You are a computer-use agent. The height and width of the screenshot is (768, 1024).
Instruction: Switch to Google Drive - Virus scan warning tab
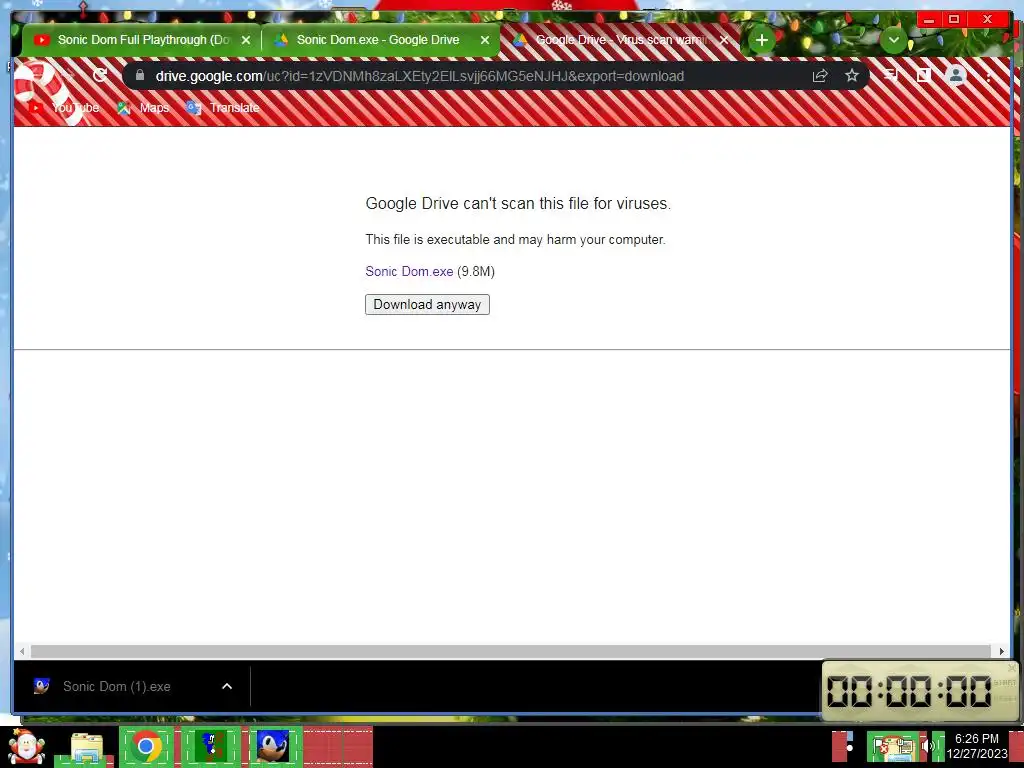click(620, 40)
